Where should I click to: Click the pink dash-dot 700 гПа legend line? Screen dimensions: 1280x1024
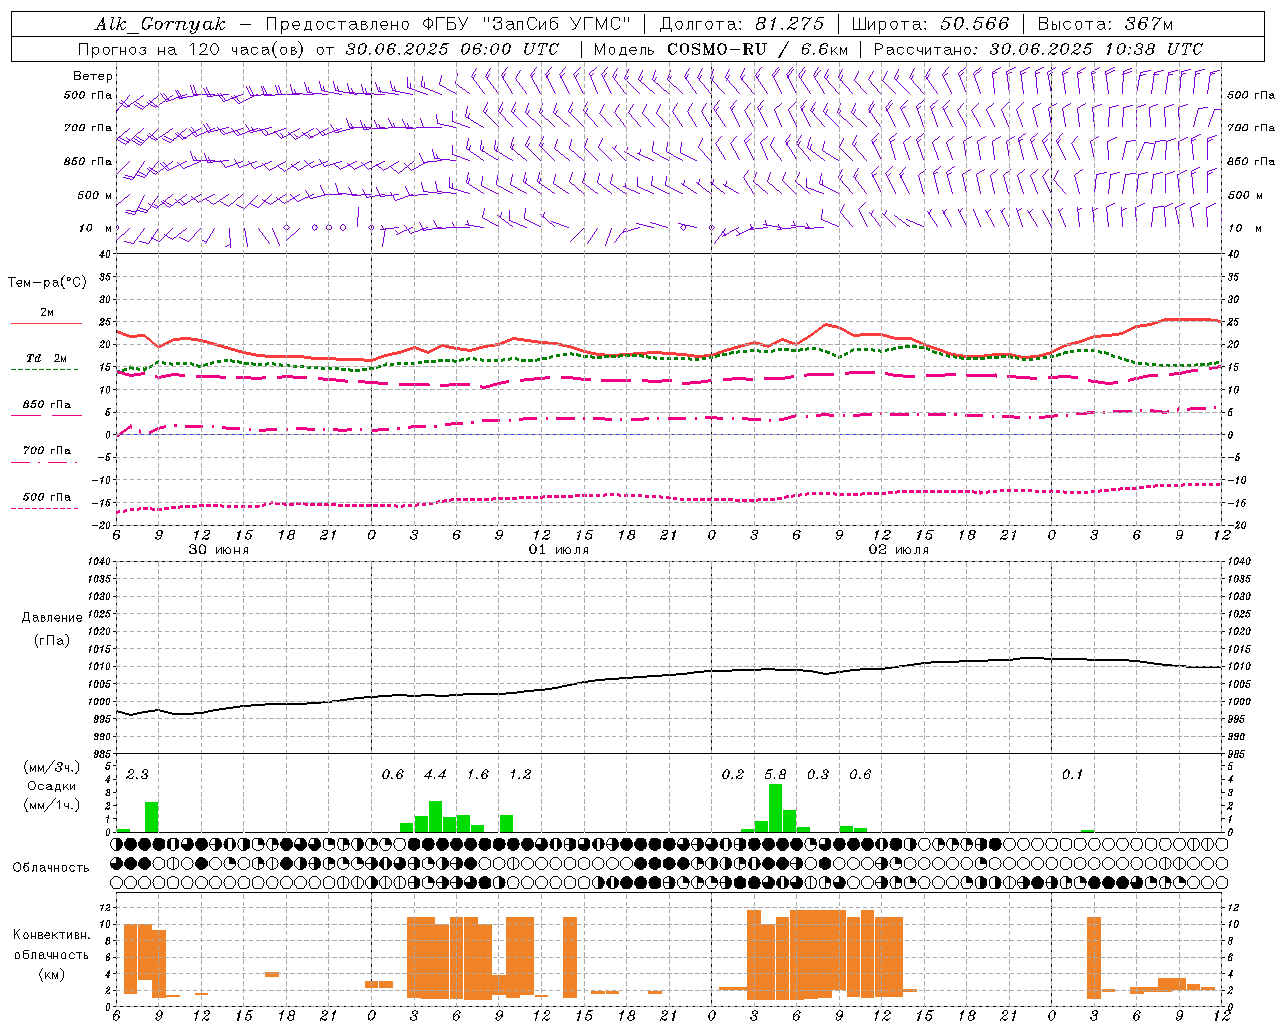click(x=44, y=462)
